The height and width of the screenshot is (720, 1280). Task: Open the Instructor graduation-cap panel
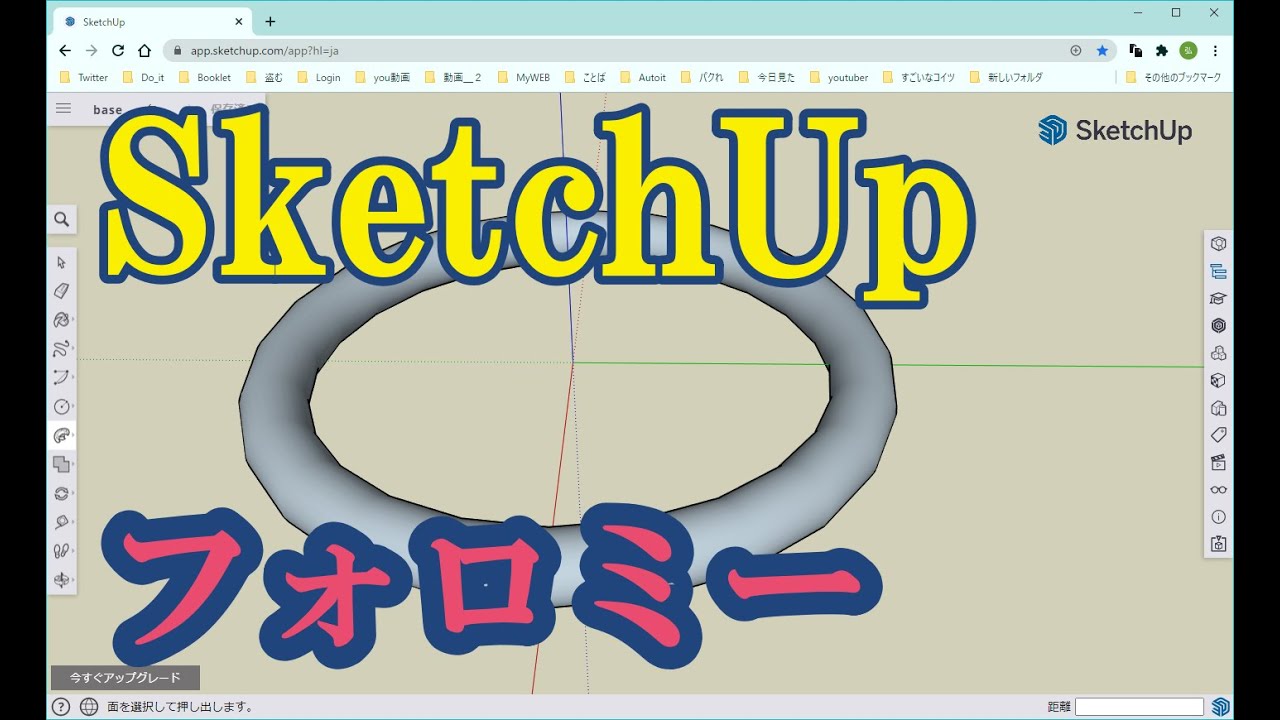[x=1218, y=298]
